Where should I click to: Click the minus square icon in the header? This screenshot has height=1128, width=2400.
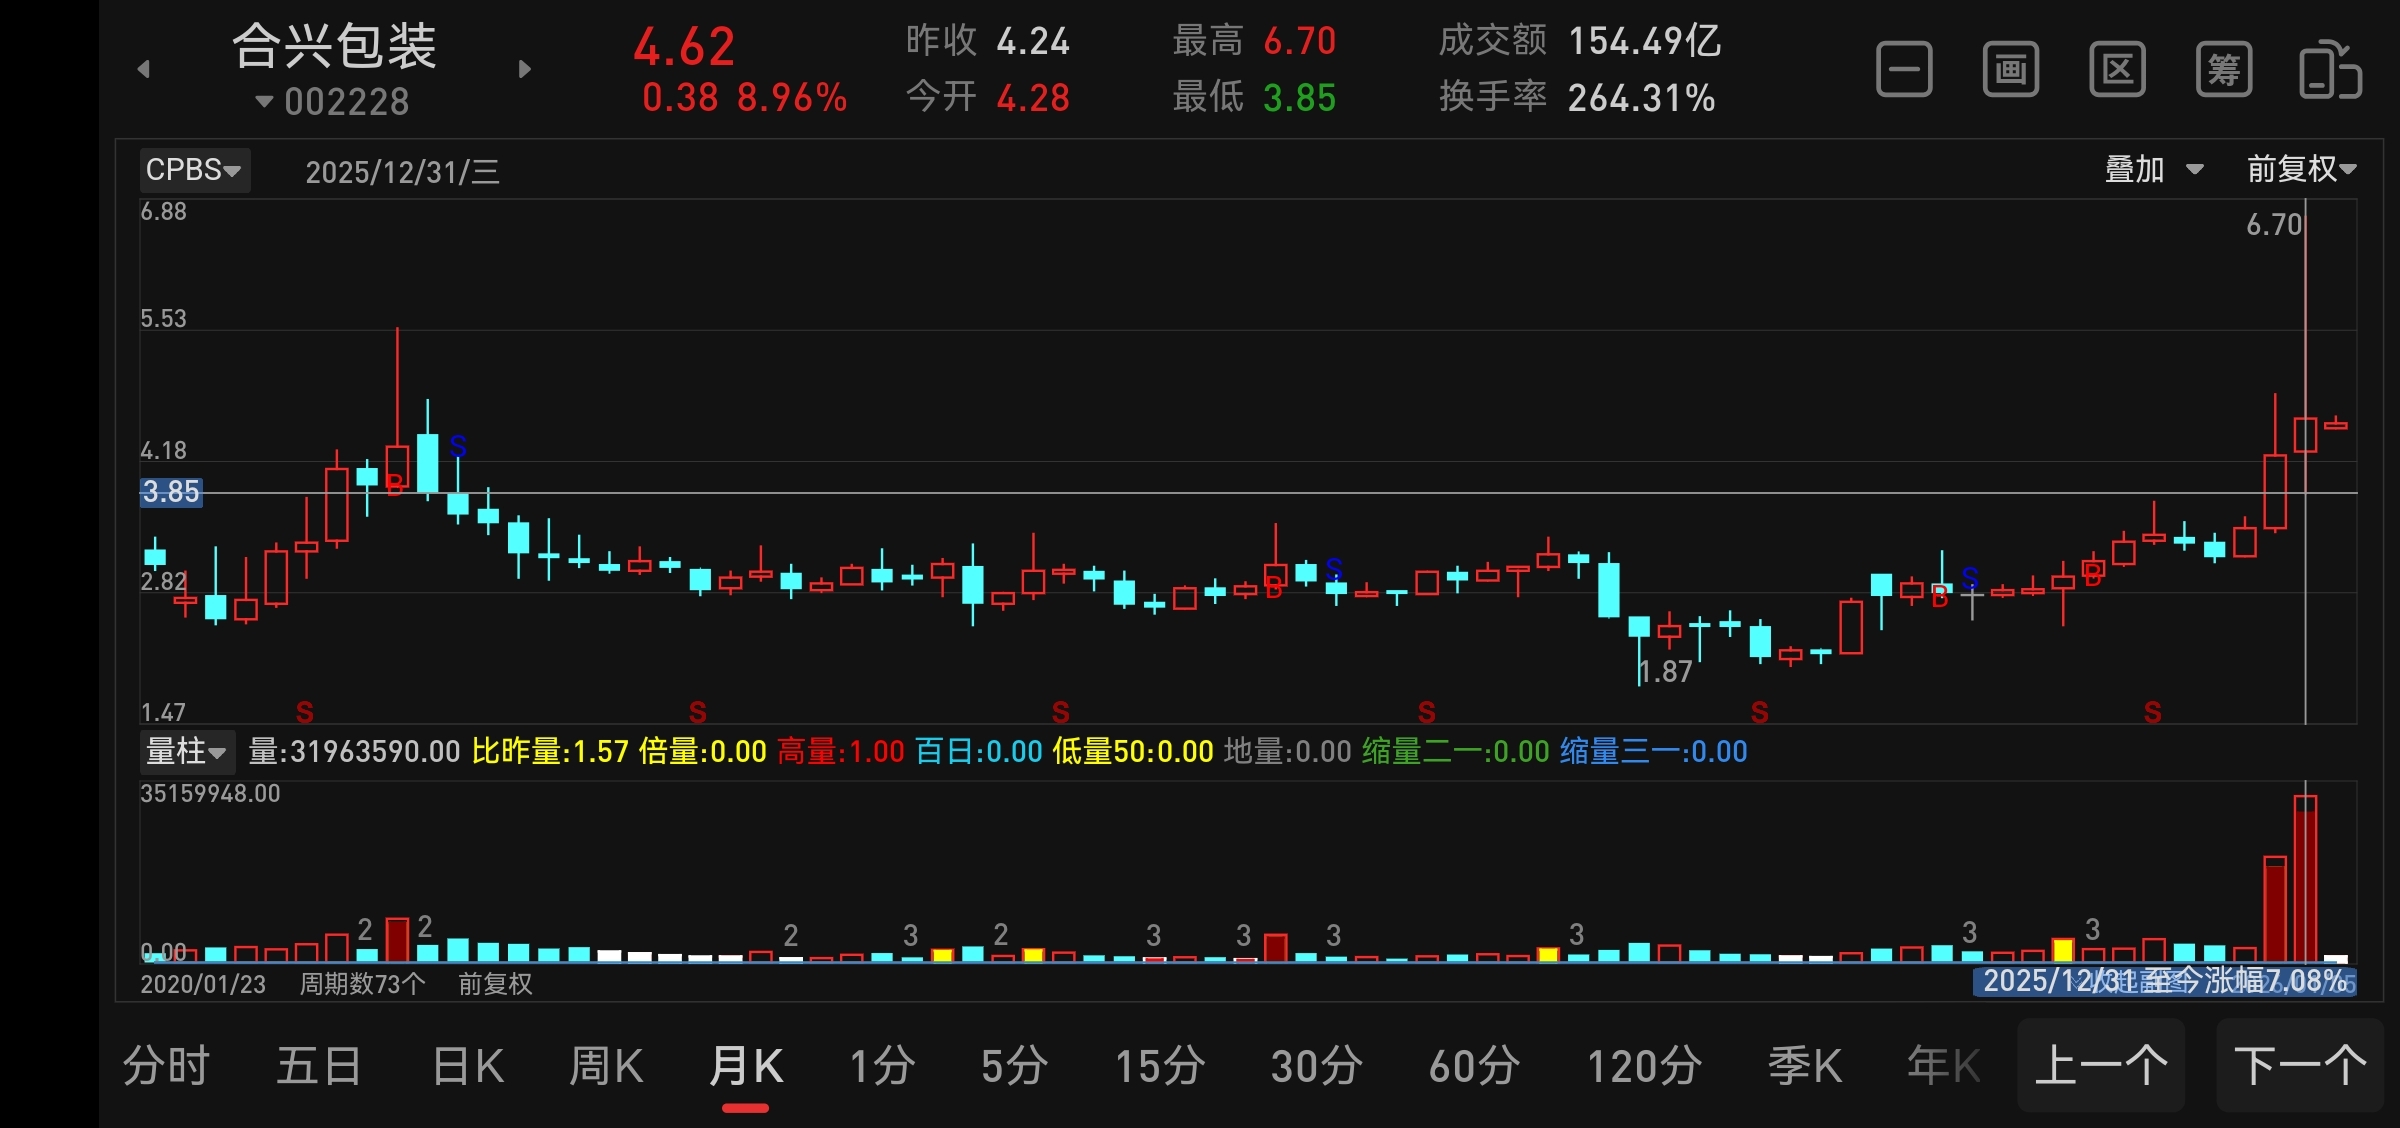[x=1904, y=70]
